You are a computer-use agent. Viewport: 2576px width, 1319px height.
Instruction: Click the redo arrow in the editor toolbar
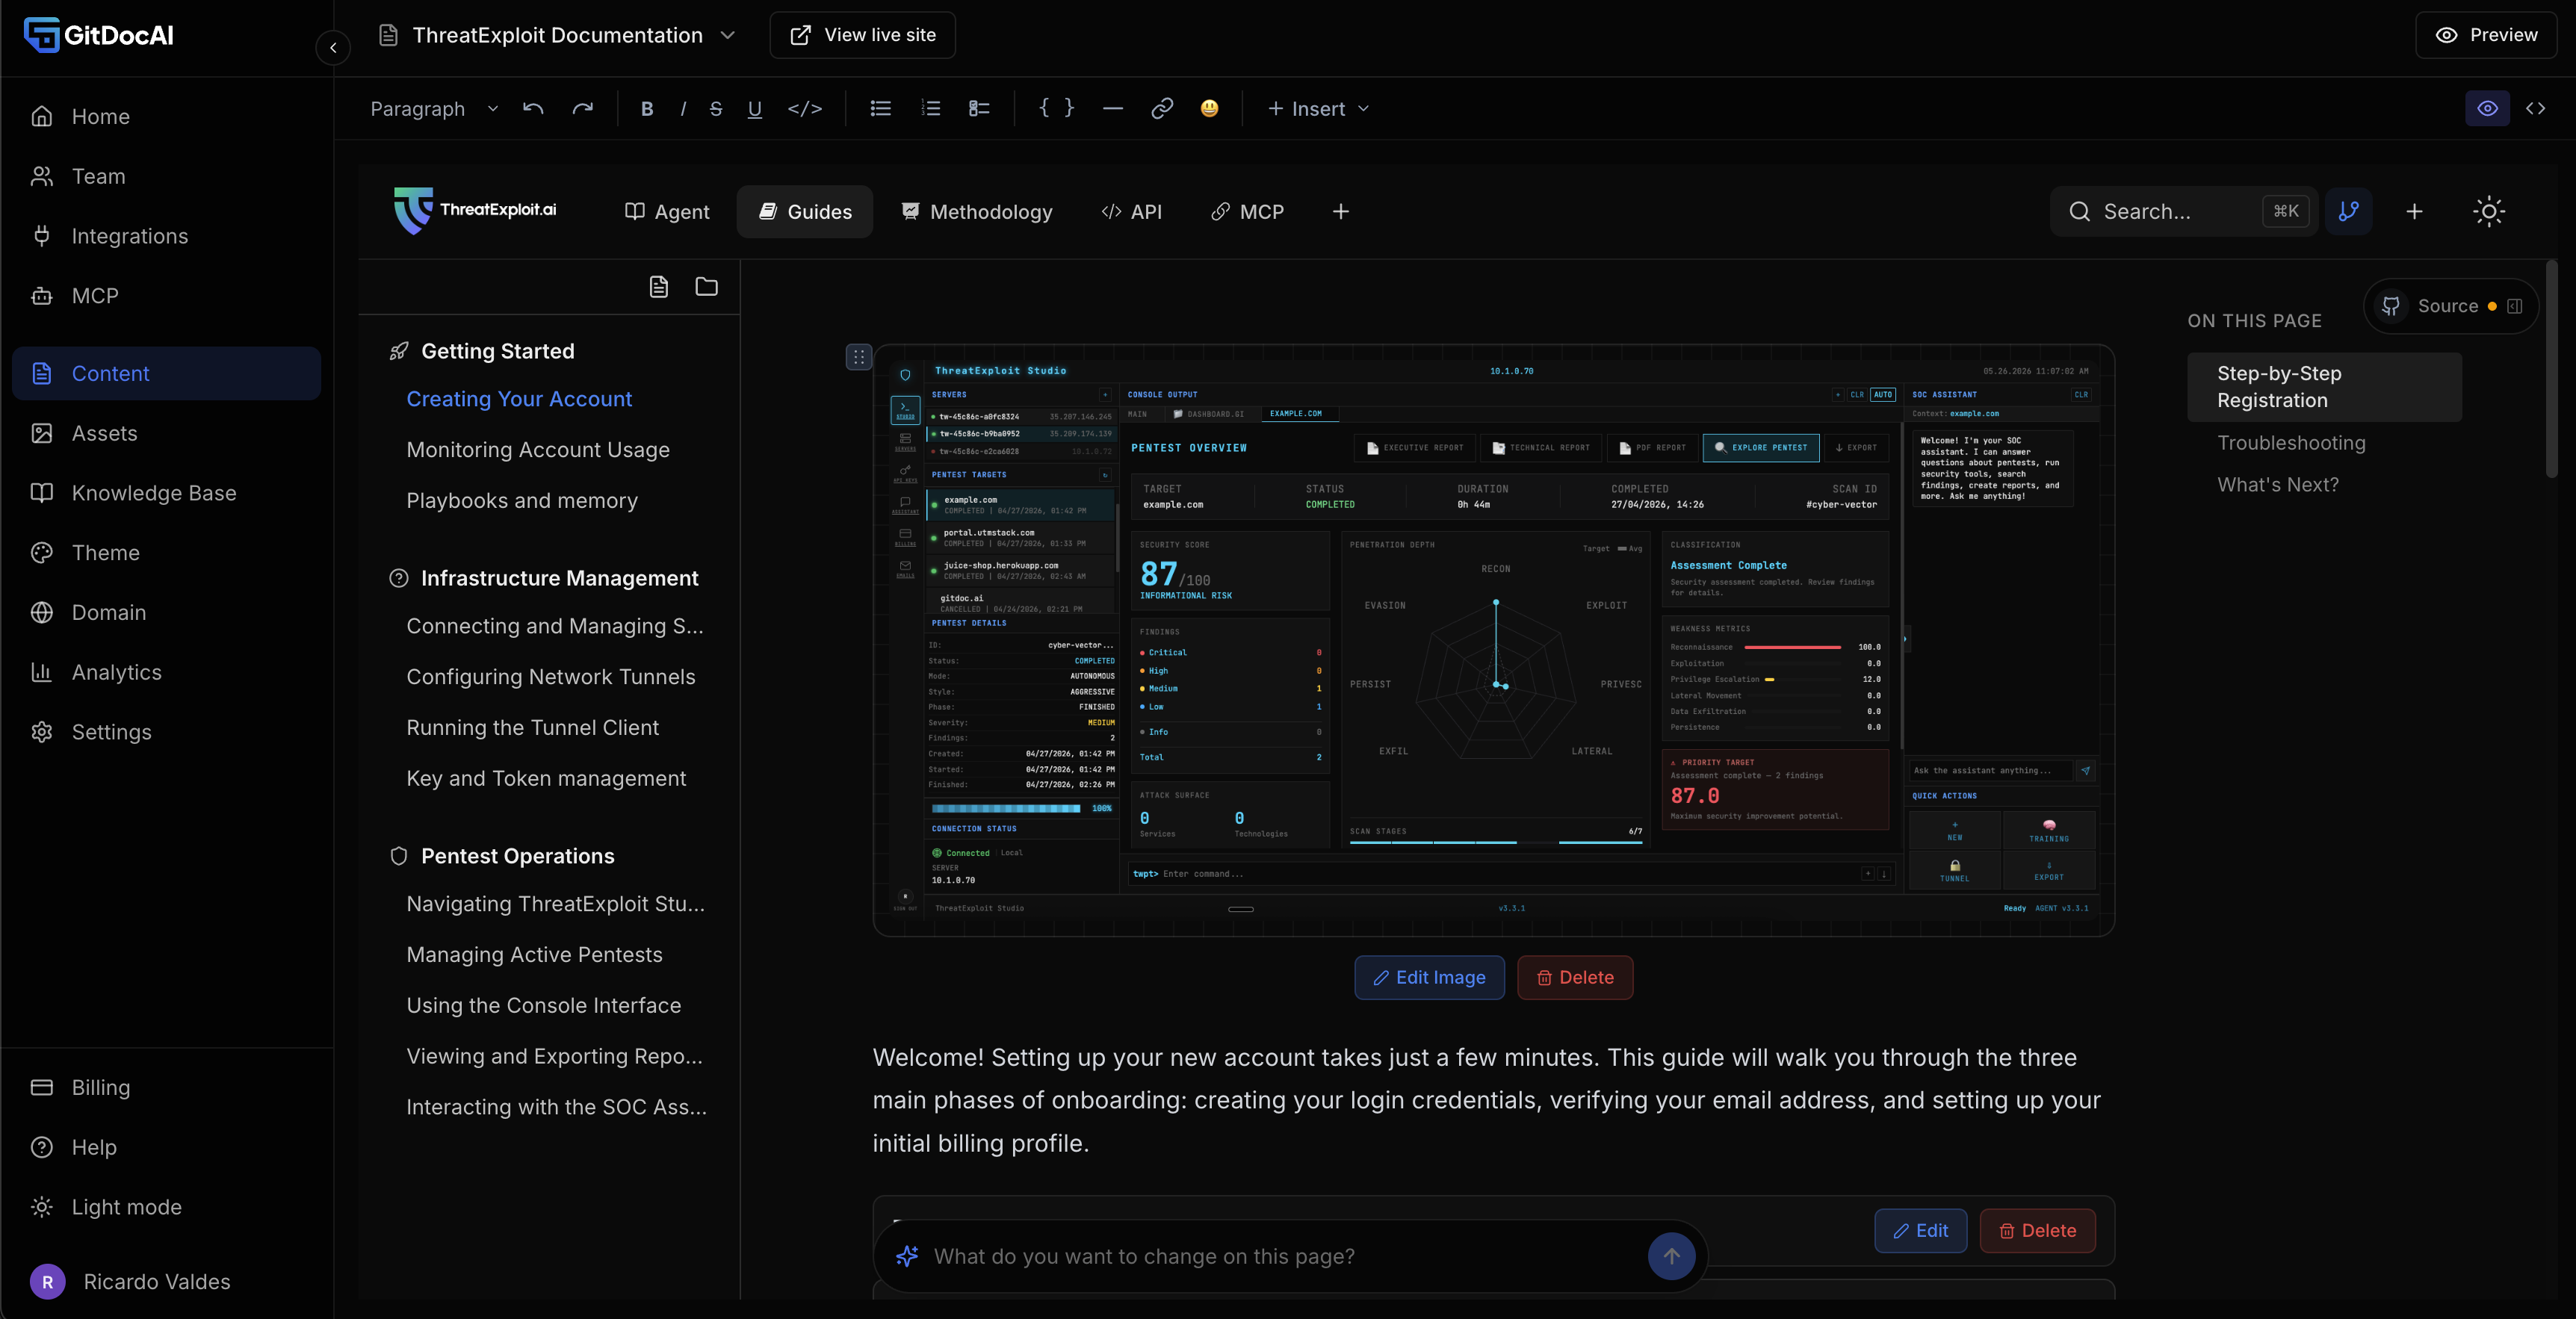pyautogui.click(x=582, y=108)
